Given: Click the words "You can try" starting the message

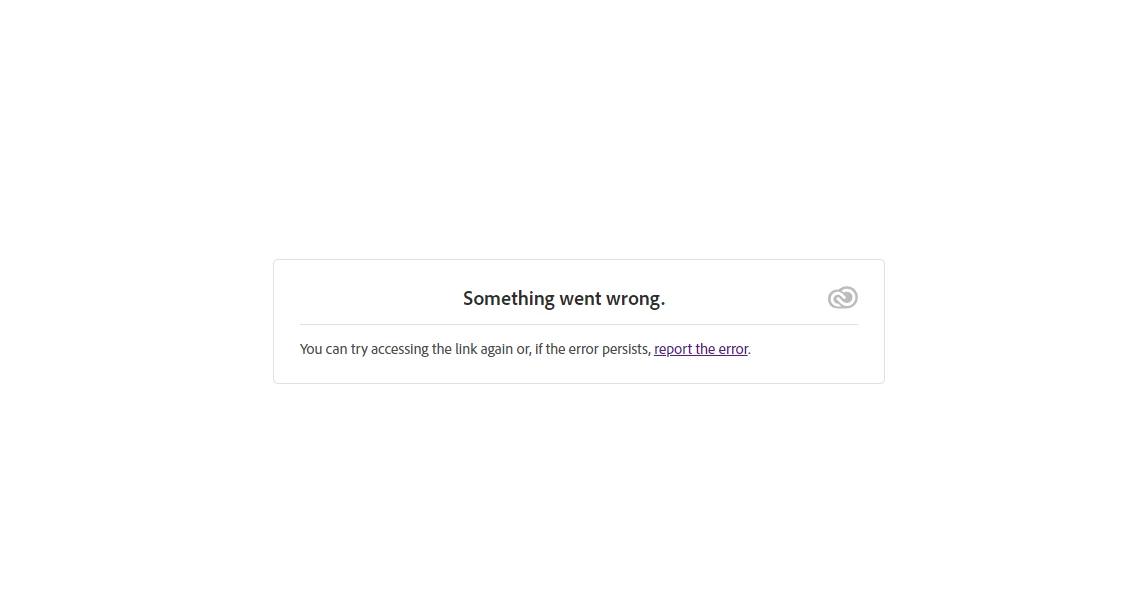Looking at the screenshot, I should tap(333, 349).
